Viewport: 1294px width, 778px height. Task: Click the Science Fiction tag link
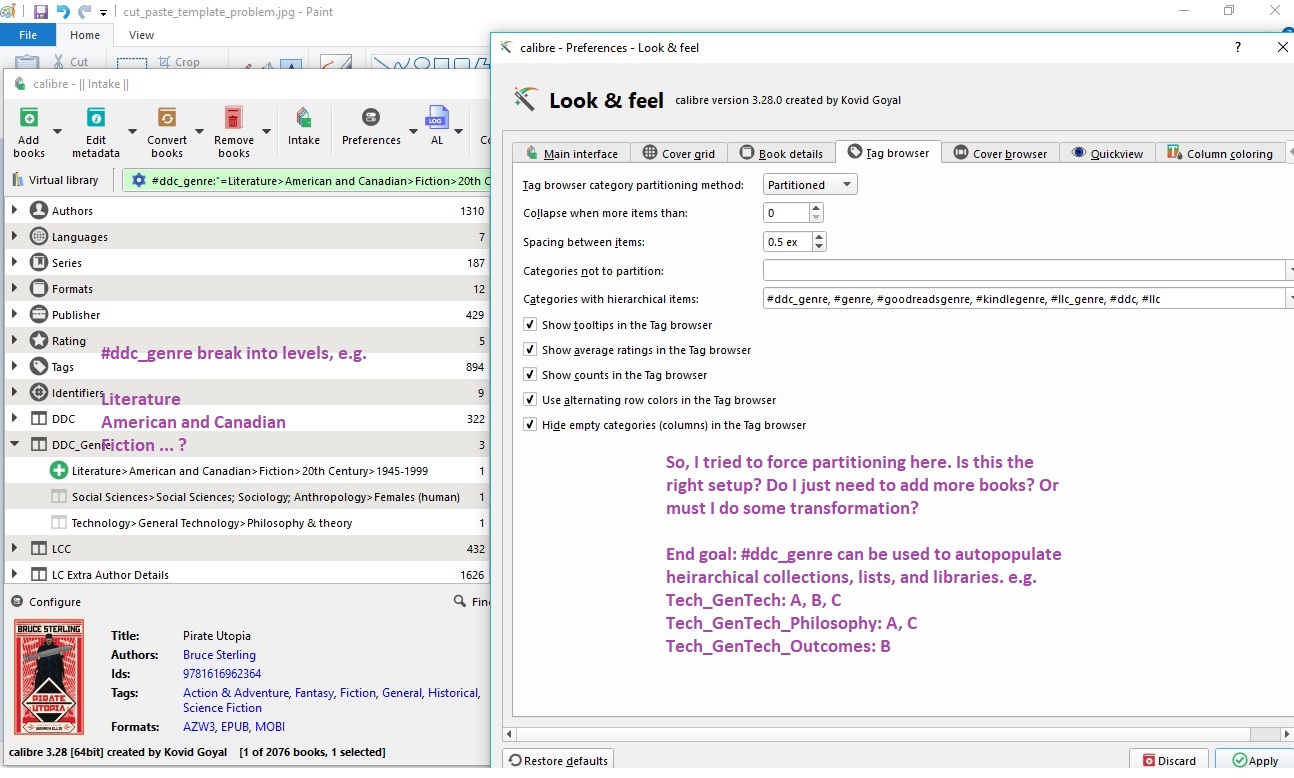pyautogui.click(x=222, y=708)
